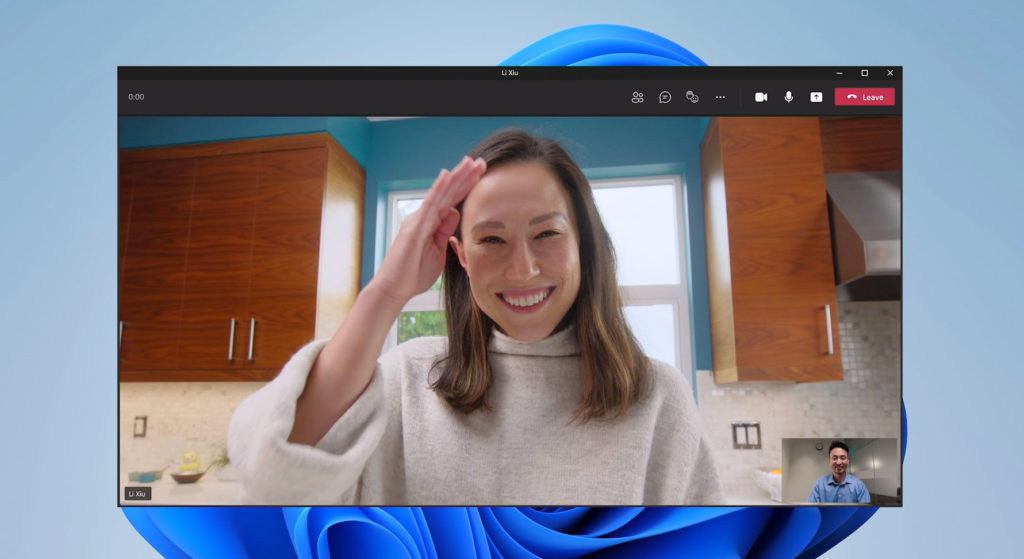
Task: Open More actions ellipsis menu
Action: [720, 97]
